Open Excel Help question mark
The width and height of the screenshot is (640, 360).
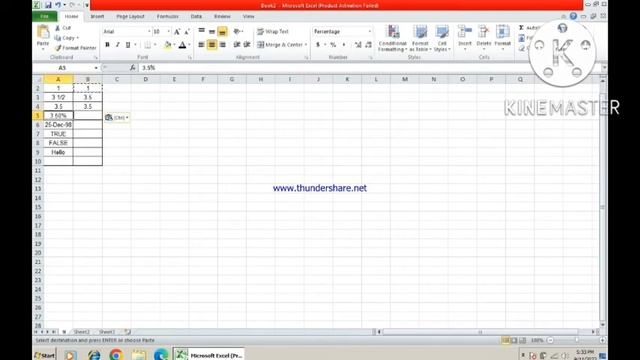tap(573, 16)
